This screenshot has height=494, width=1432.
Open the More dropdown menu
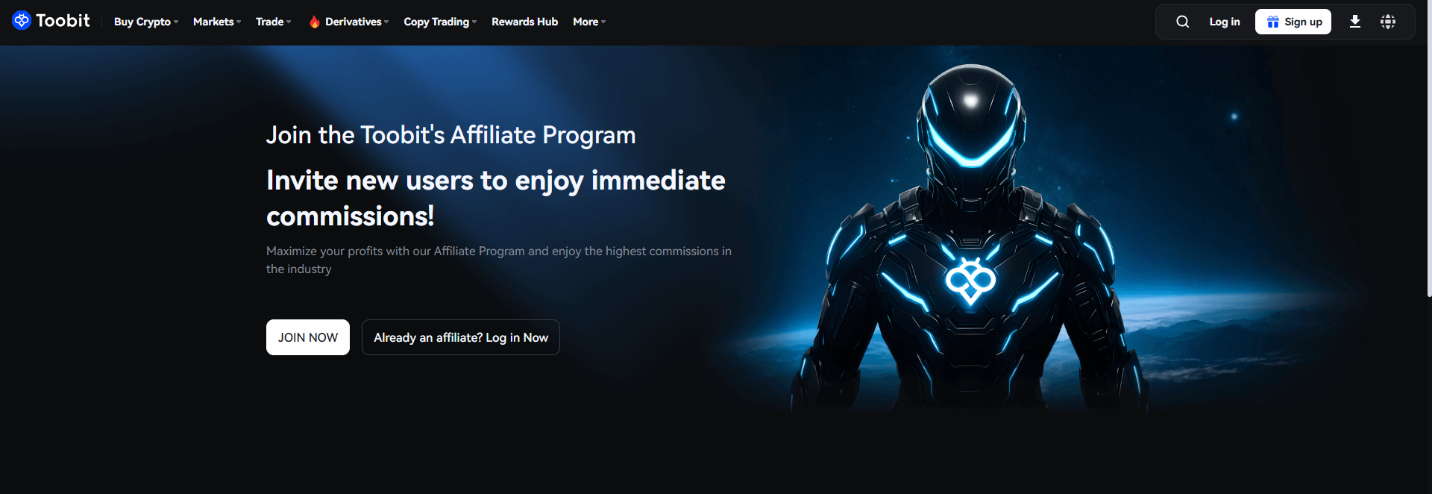(x=589, y=22)
